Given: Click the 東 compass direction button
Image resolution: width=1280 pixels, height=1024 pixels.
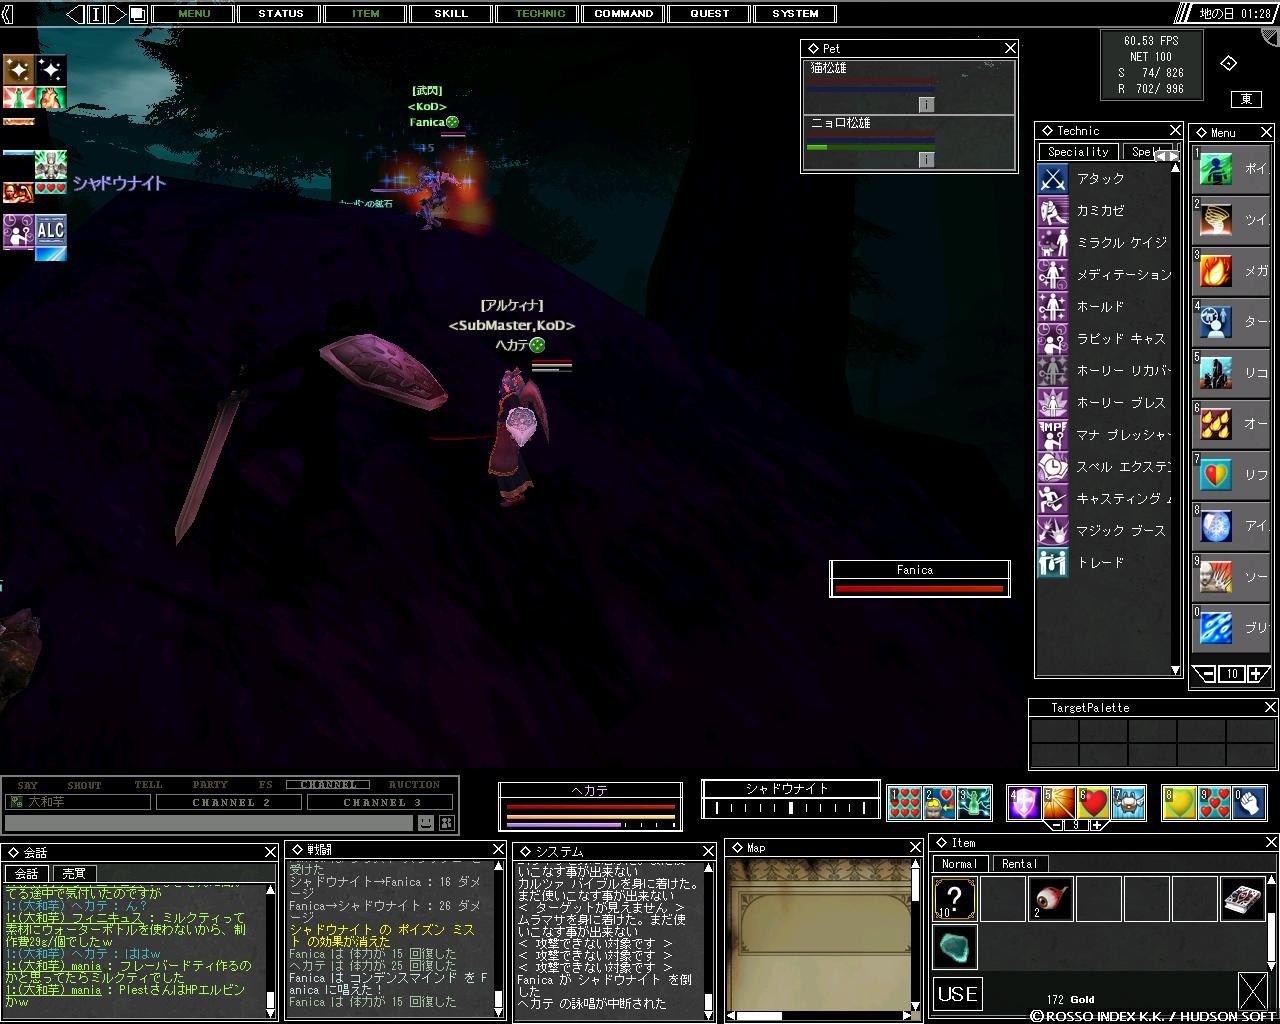Looking at the screenshot, I should [x=1246, y=99].
